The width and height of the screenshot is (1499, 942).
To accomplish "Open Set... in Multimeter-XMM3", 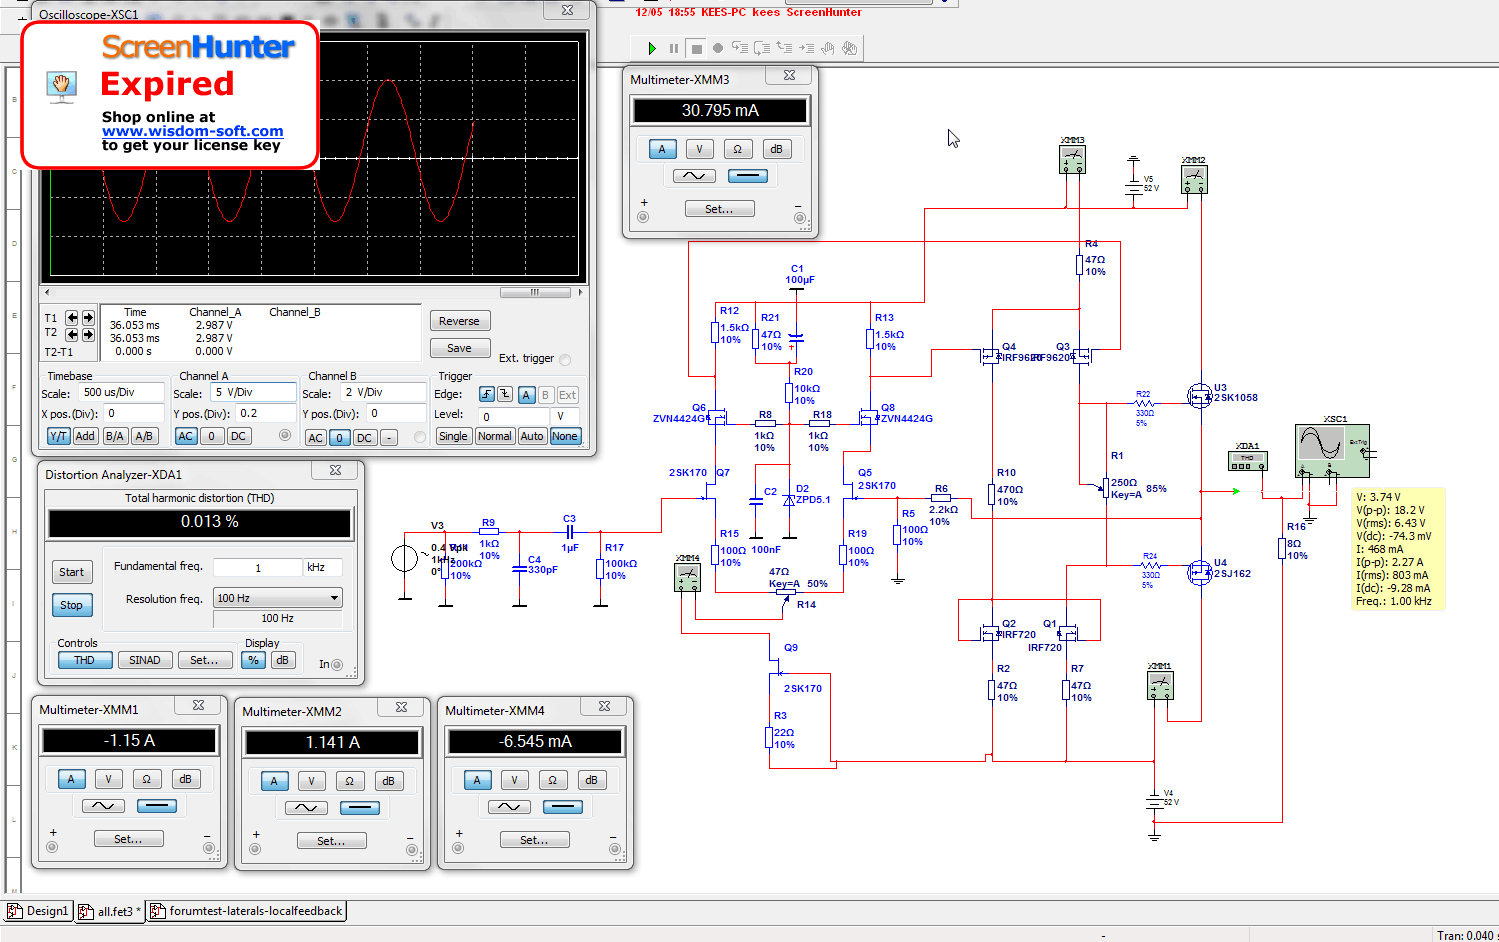I will point(719,209).
